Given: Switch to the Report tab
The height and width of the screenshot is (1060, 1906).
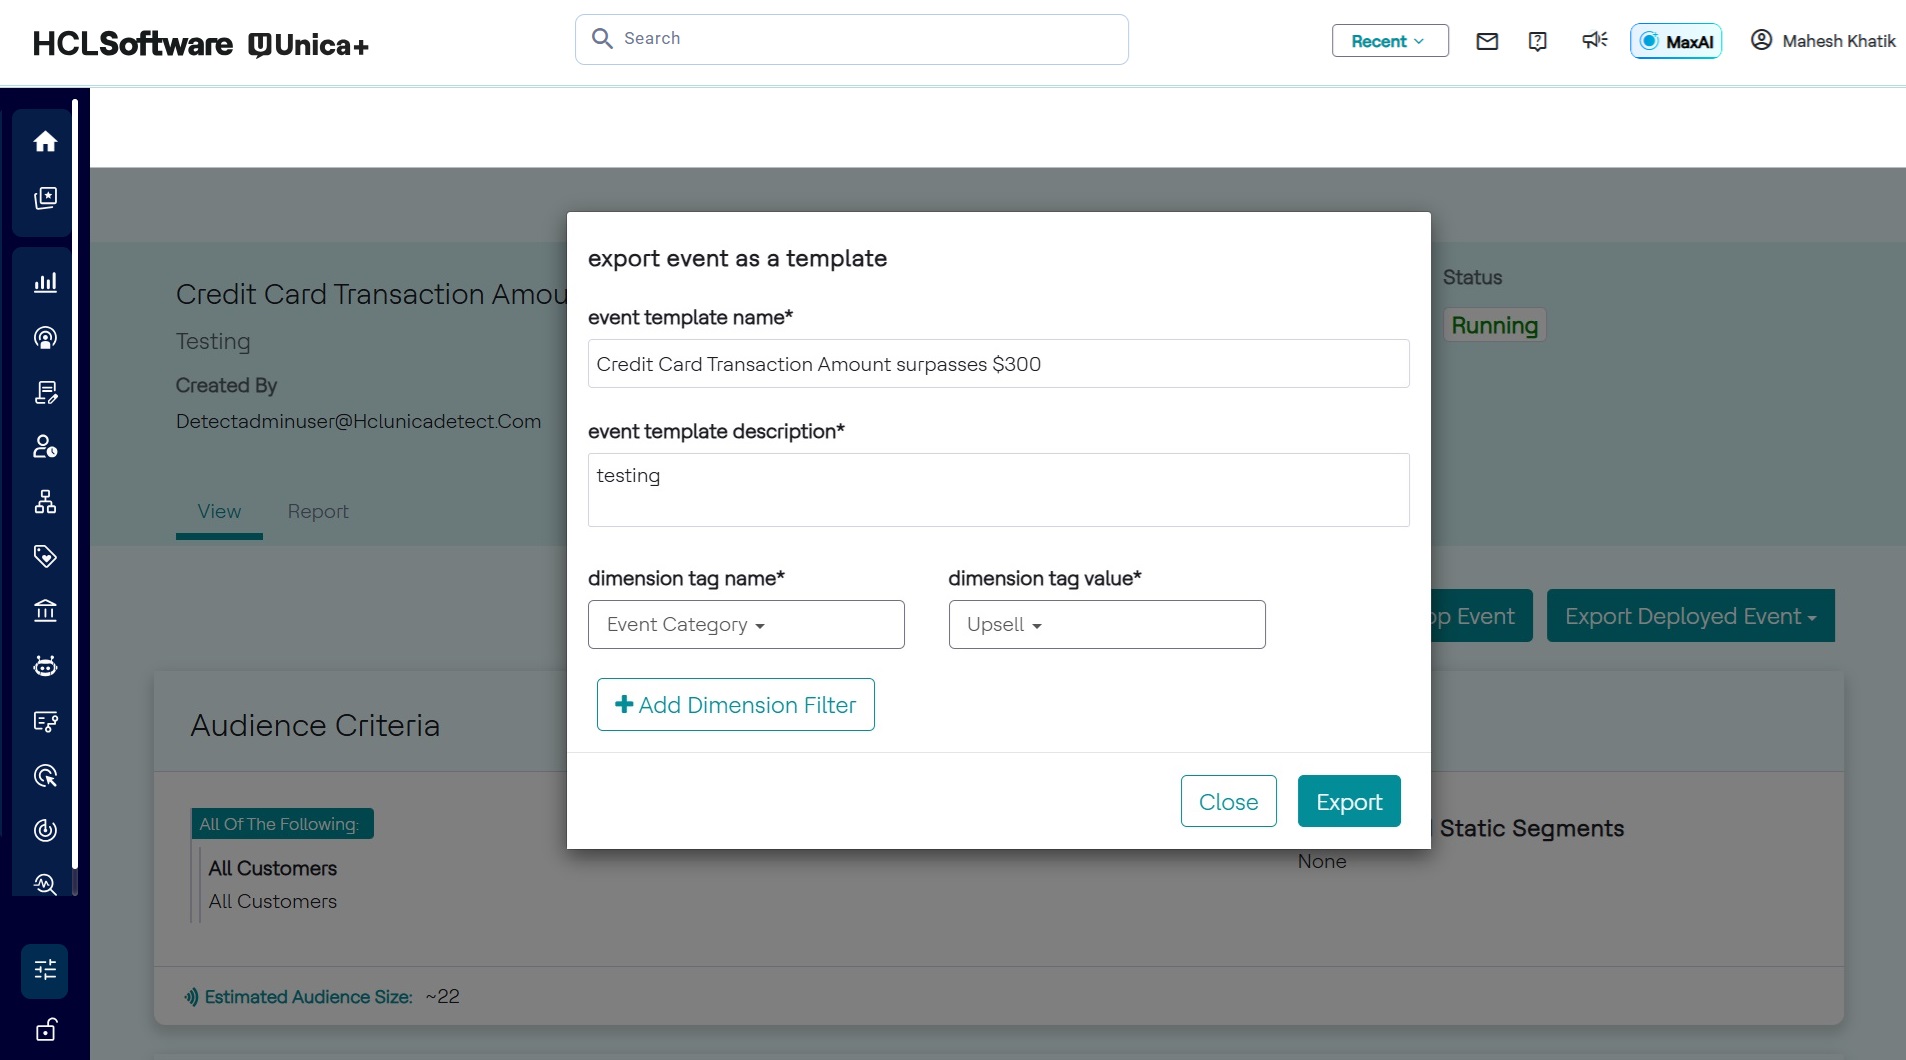Looking at the screenshot, I should 318,512.
